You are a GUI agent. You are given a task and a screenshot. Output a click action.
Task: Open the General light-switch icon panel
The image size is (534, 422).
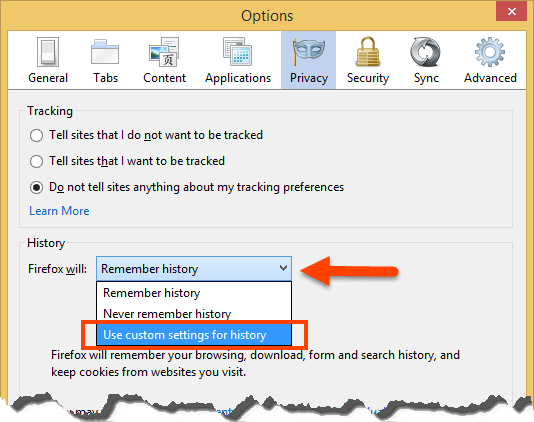48,60
